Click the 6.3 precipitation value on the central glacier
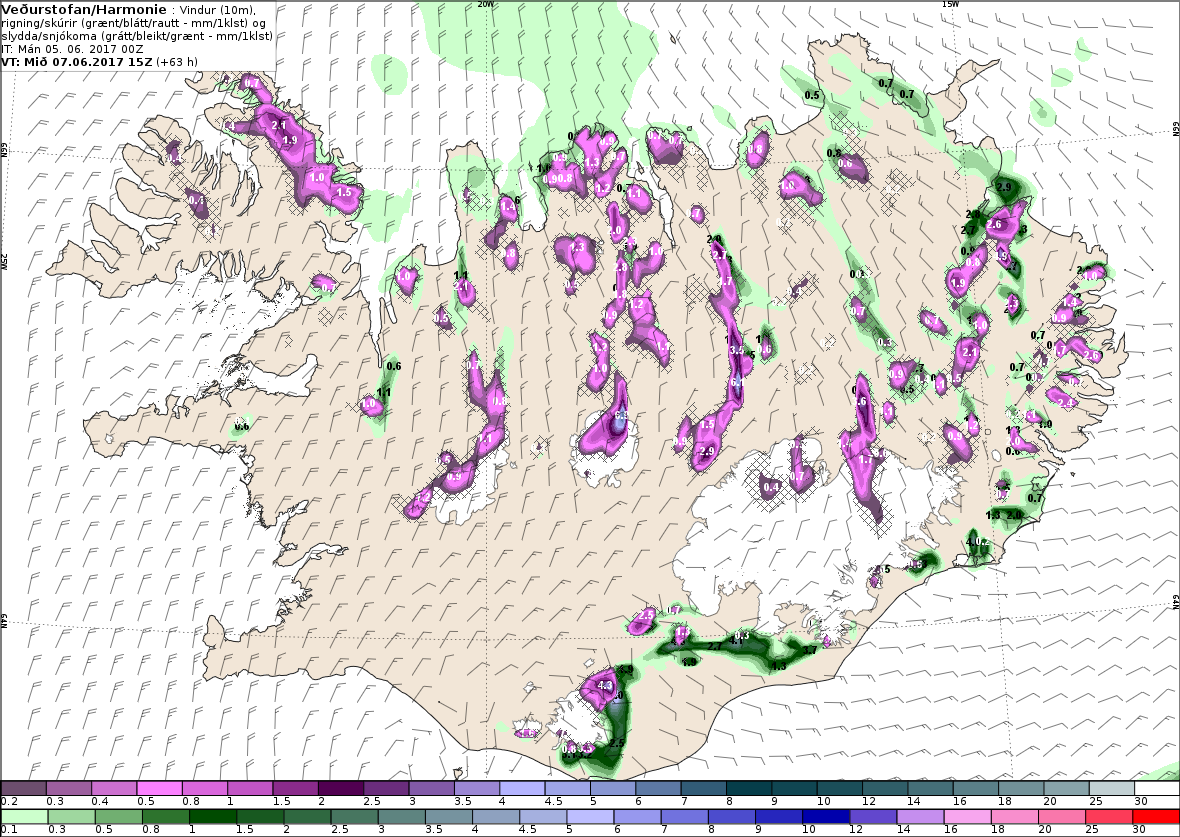Viewport: 1180px width, 837px height. click(621, 415)
